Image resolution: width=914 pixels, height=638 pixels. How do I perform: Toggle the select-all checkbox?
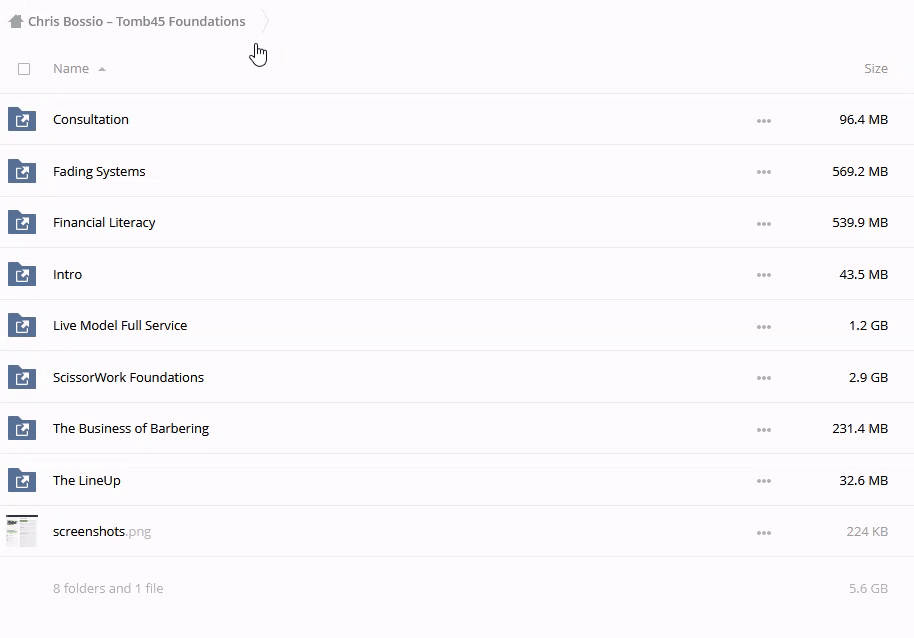pyautogui.click(x=24, y=69)
